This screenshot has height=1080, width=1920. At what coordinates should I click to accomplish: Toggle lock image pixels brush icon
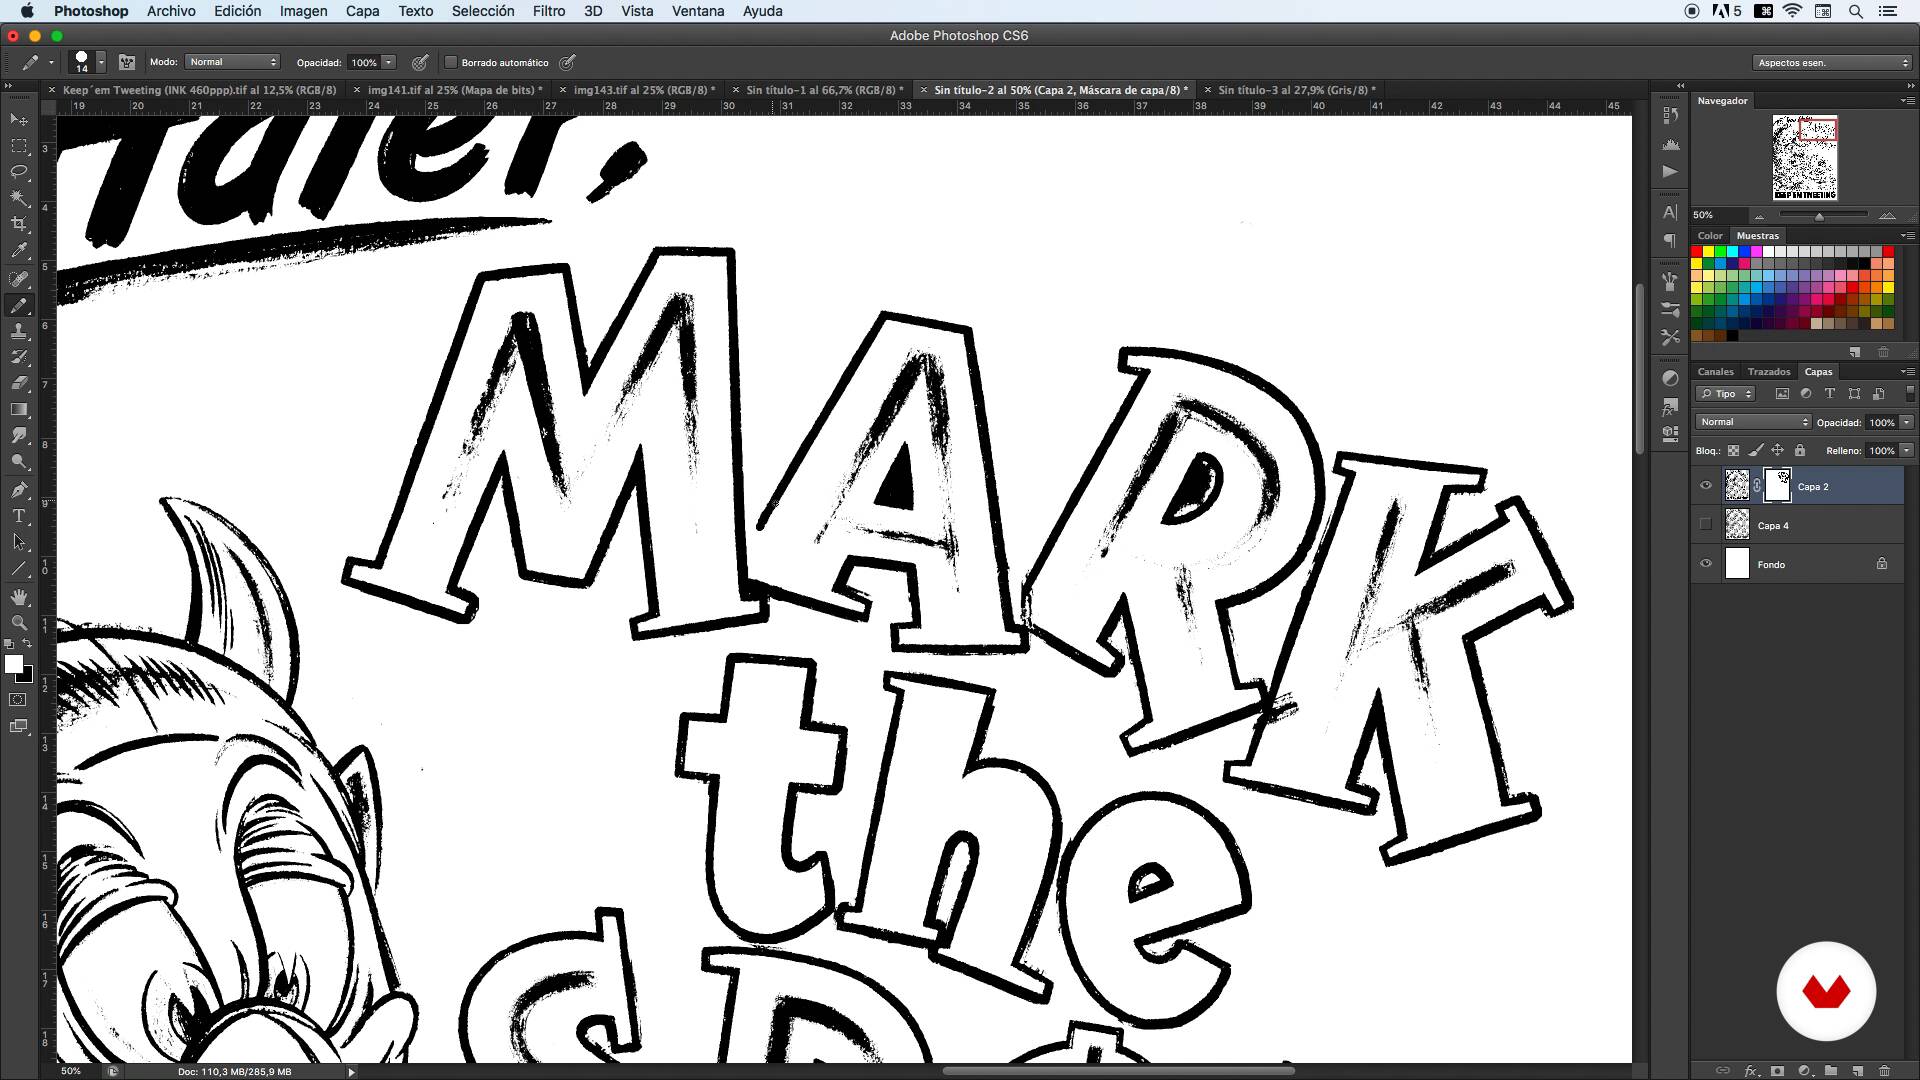[1756, 451]
